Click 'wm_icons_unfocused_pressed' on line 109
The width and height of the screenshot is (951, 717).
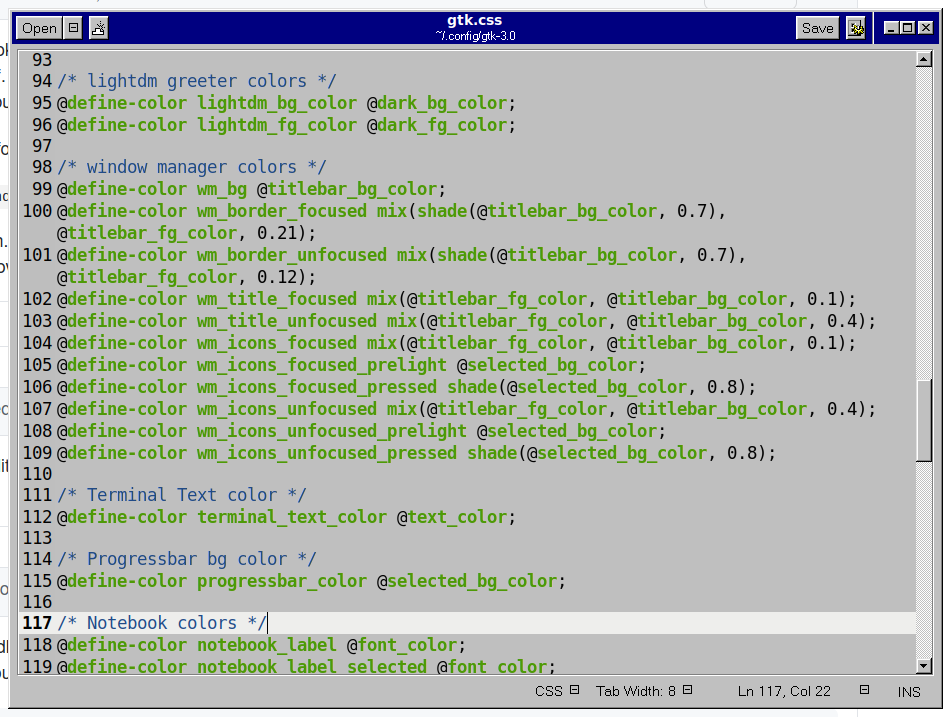click(x=327, y=453)
